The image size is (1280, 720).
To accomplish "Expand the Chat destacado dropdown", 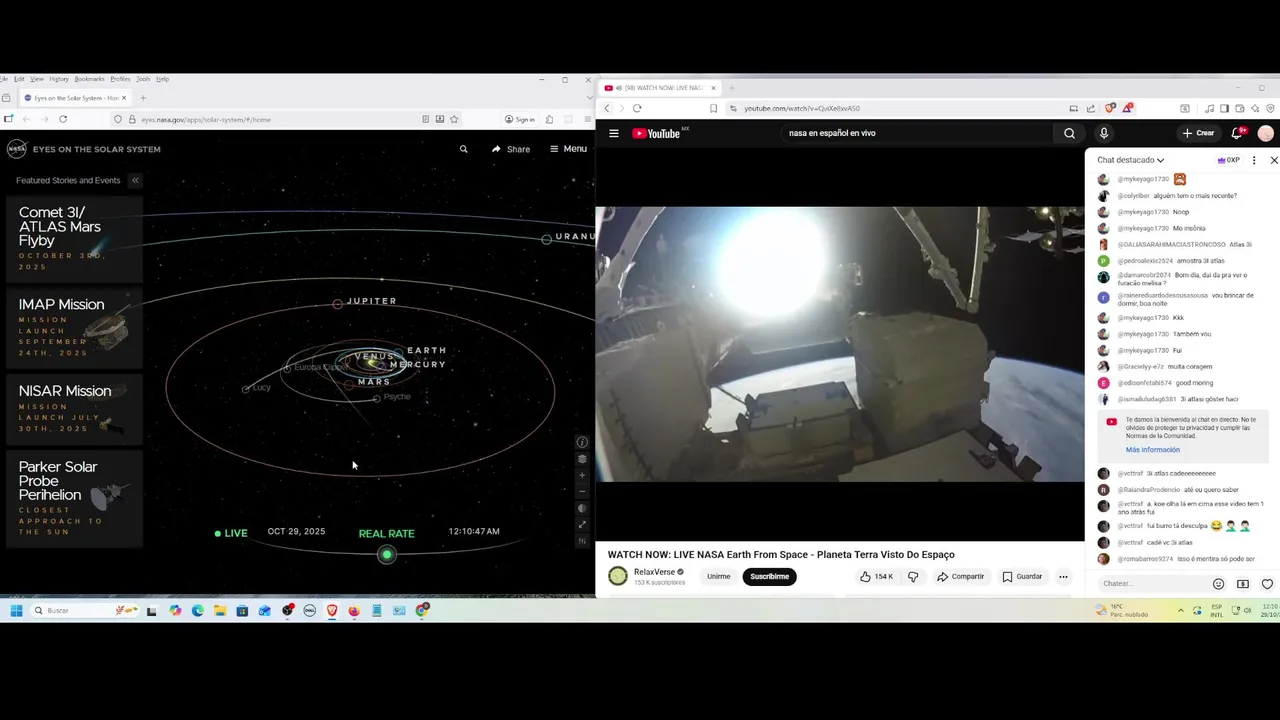I will point(1130,160).
